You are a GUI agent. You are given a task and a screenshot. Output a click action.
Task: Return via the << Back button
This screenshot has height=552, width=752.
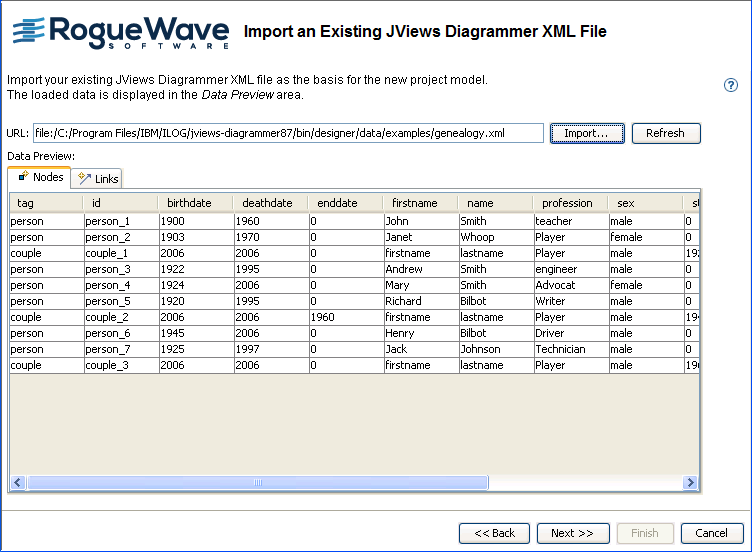pyautogui.click(x=494, y=533)
